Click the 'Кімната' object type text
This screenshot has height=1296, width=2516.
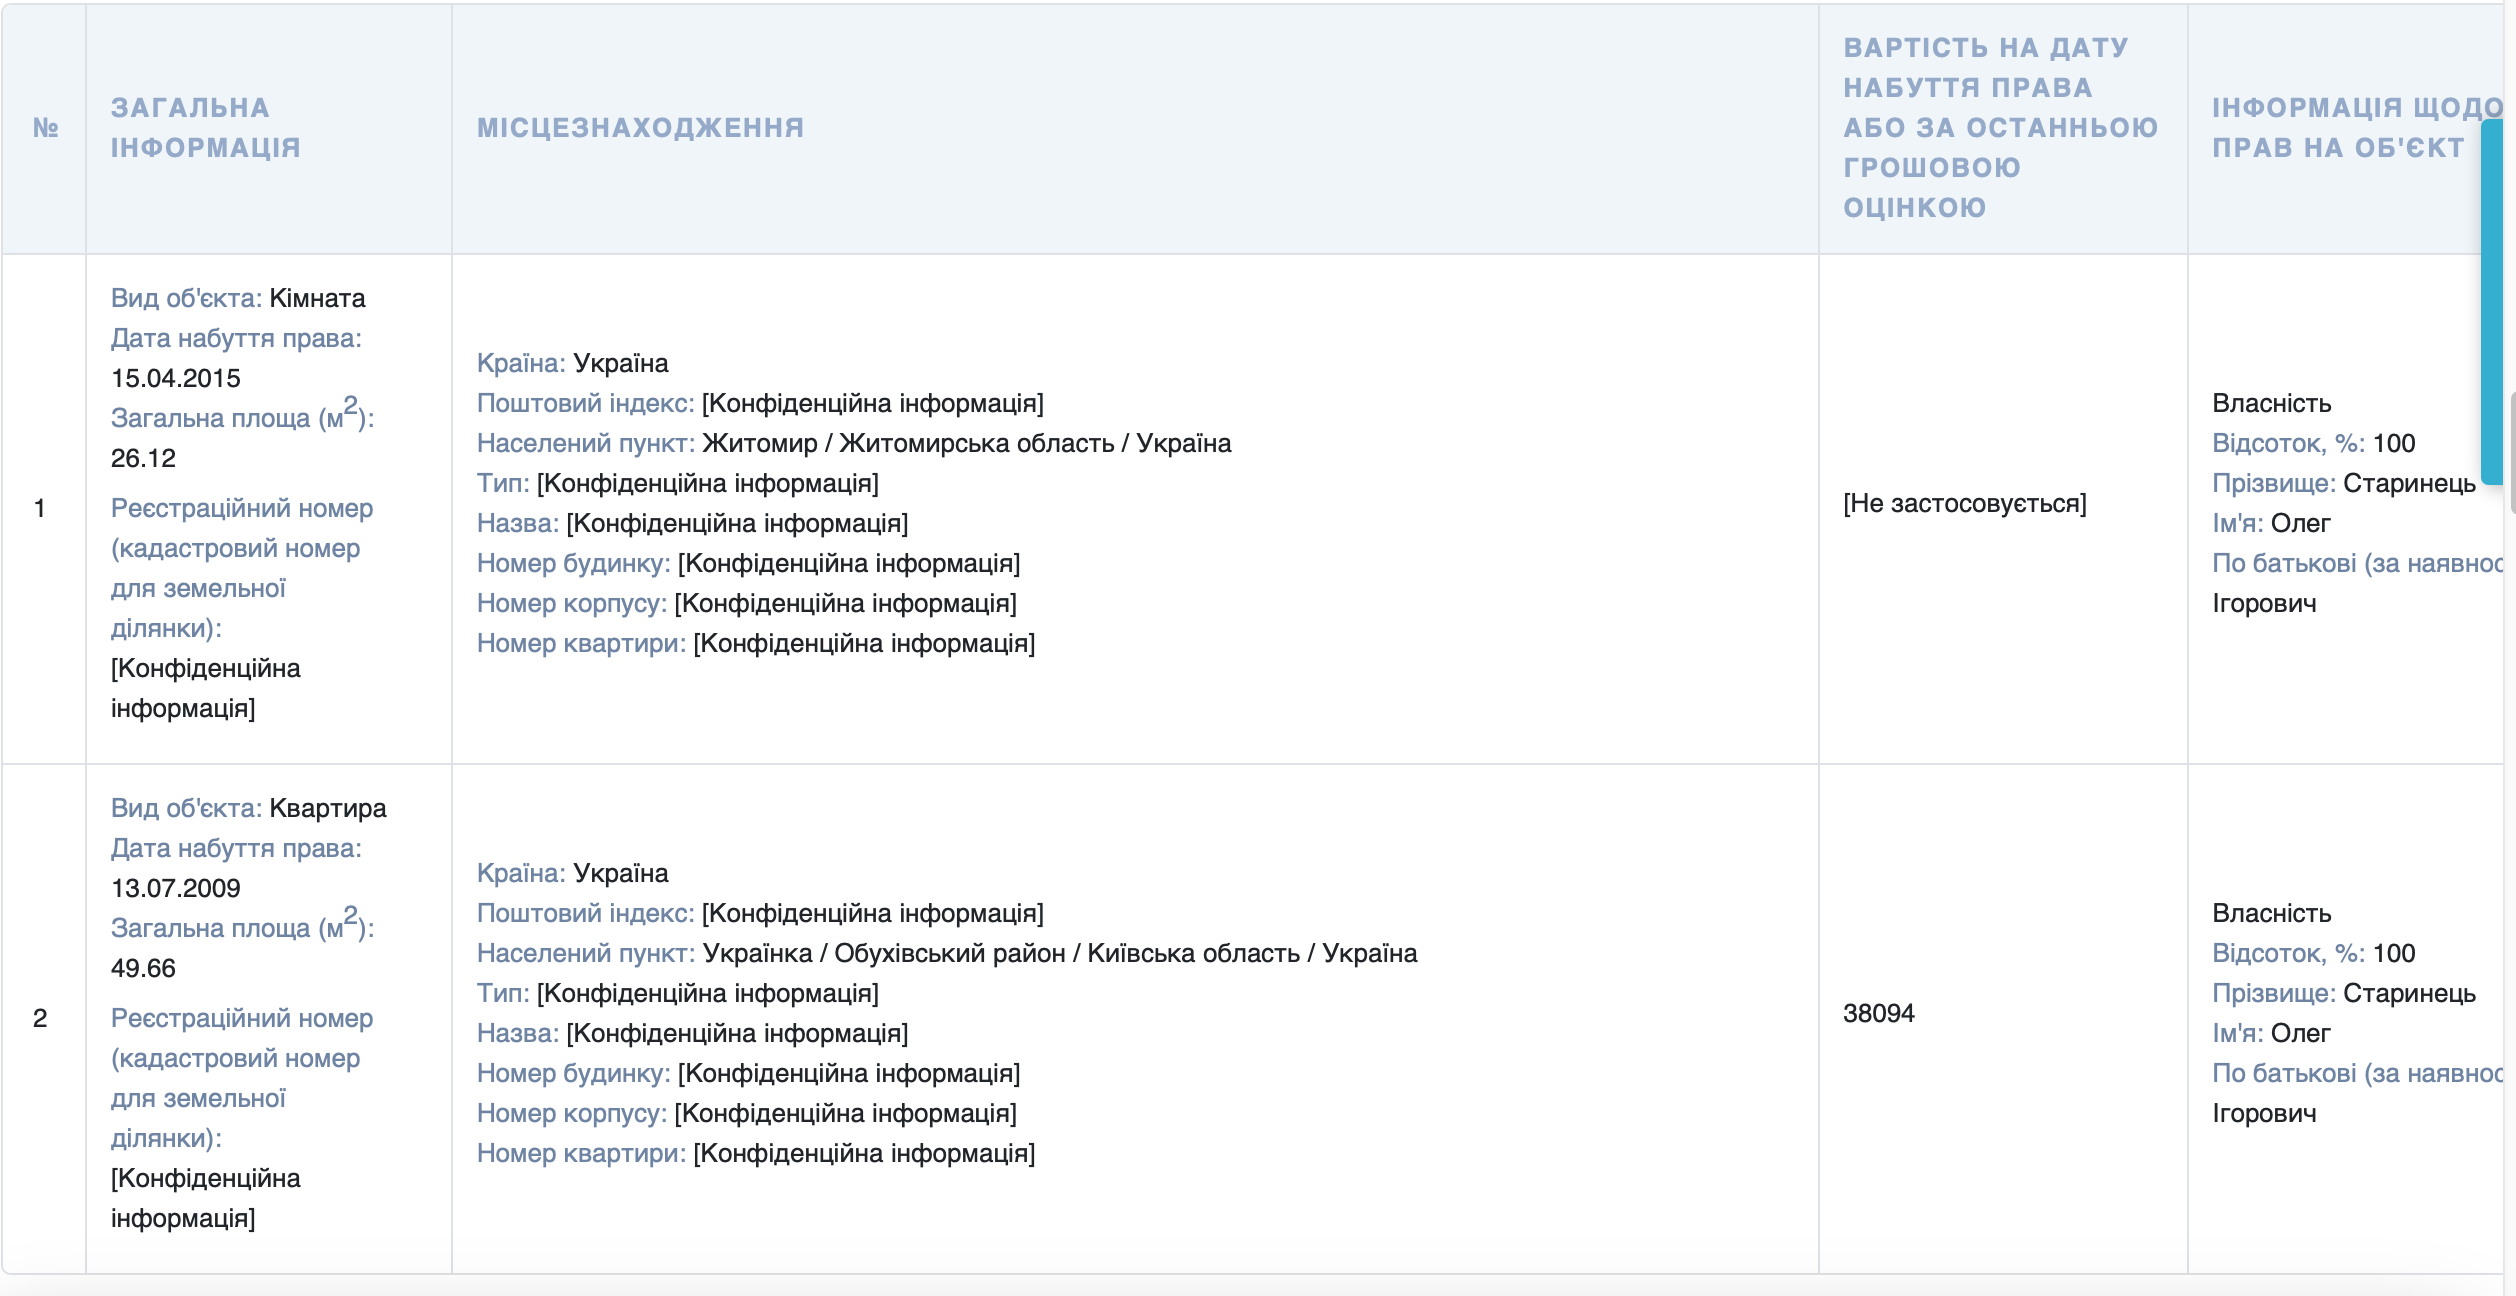click(317, 298)
